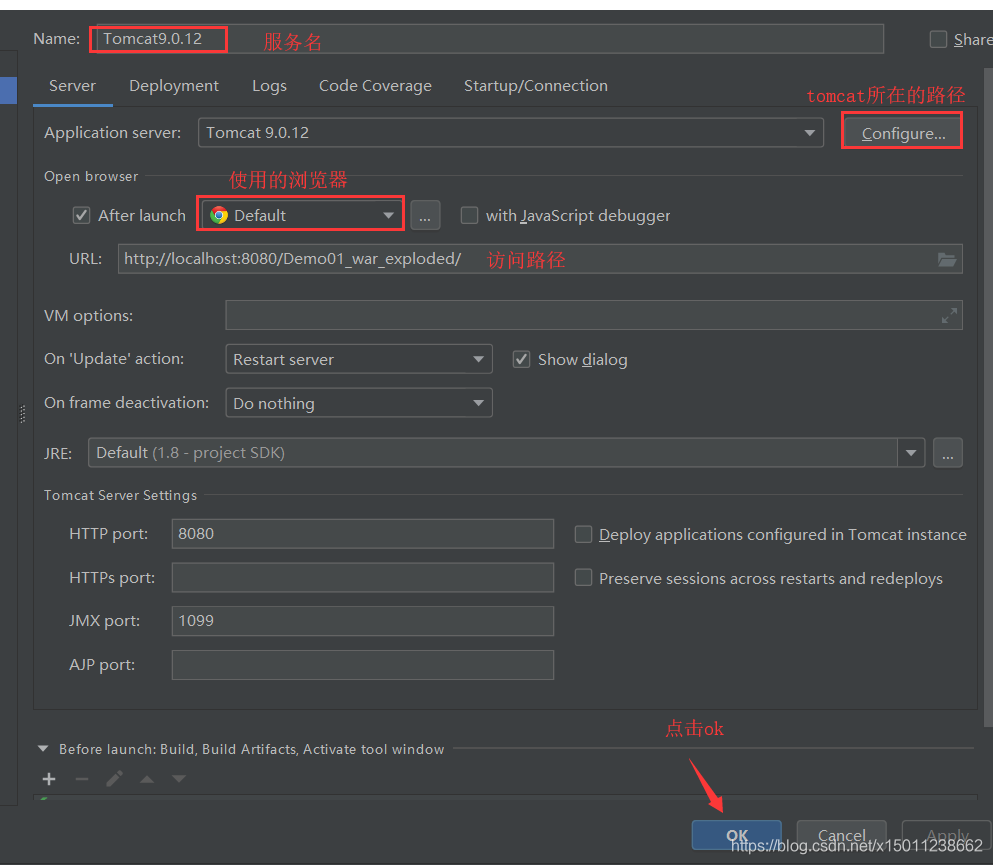The height and width of the screenshot is (865, 993).
Task: Open the Application server dropdown
Action: click(x=510, y=133)
